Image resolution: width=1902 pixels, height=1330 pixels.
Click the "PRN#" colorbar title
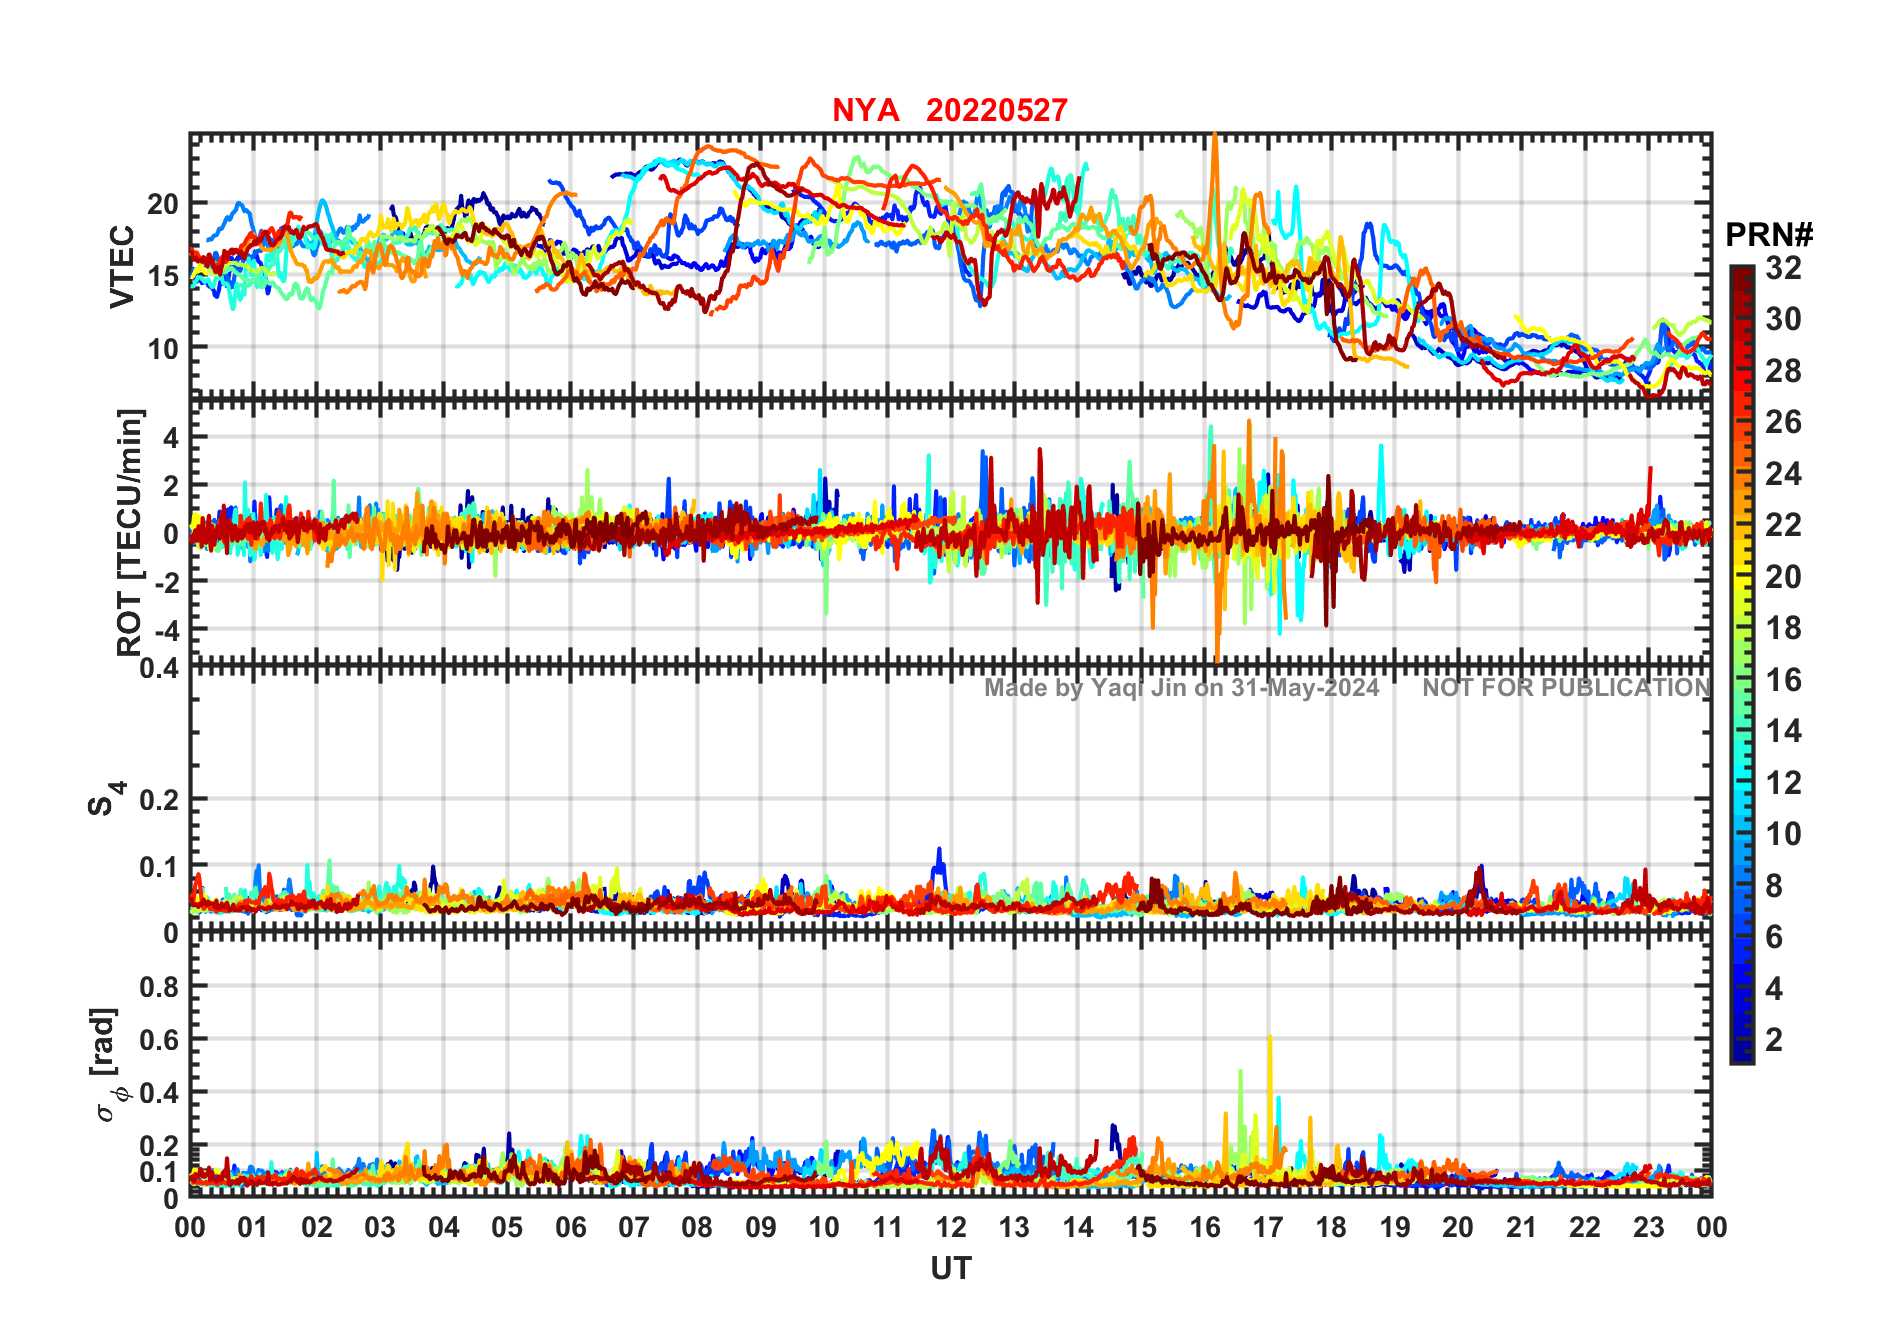pos(1769,235)
